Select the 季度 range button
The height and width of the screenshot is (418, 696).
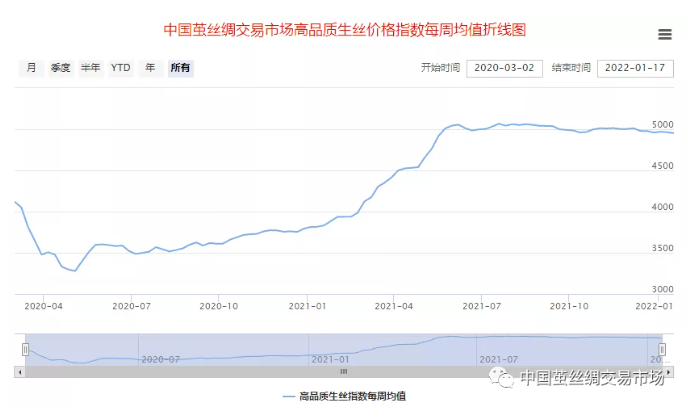tap(60, 68)
